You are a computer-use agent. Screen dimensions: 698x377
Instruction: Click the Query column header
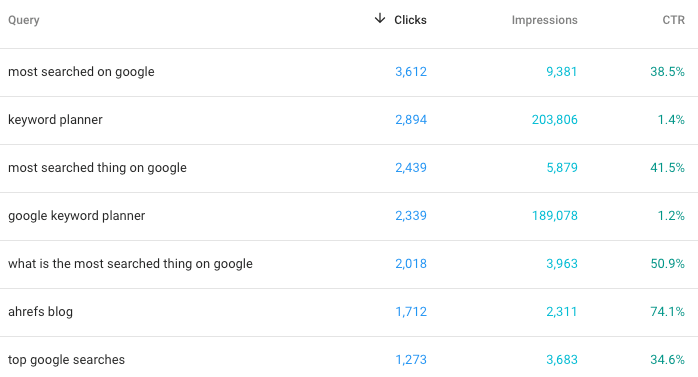click(24, 20)
